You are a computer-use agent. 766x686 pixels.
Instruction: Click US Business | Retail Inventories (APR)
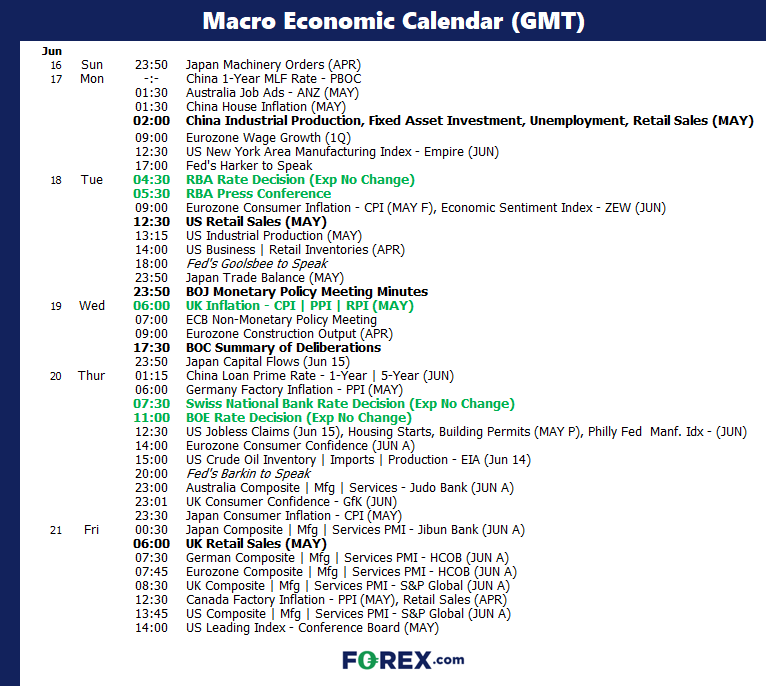[x=295, y=250]
